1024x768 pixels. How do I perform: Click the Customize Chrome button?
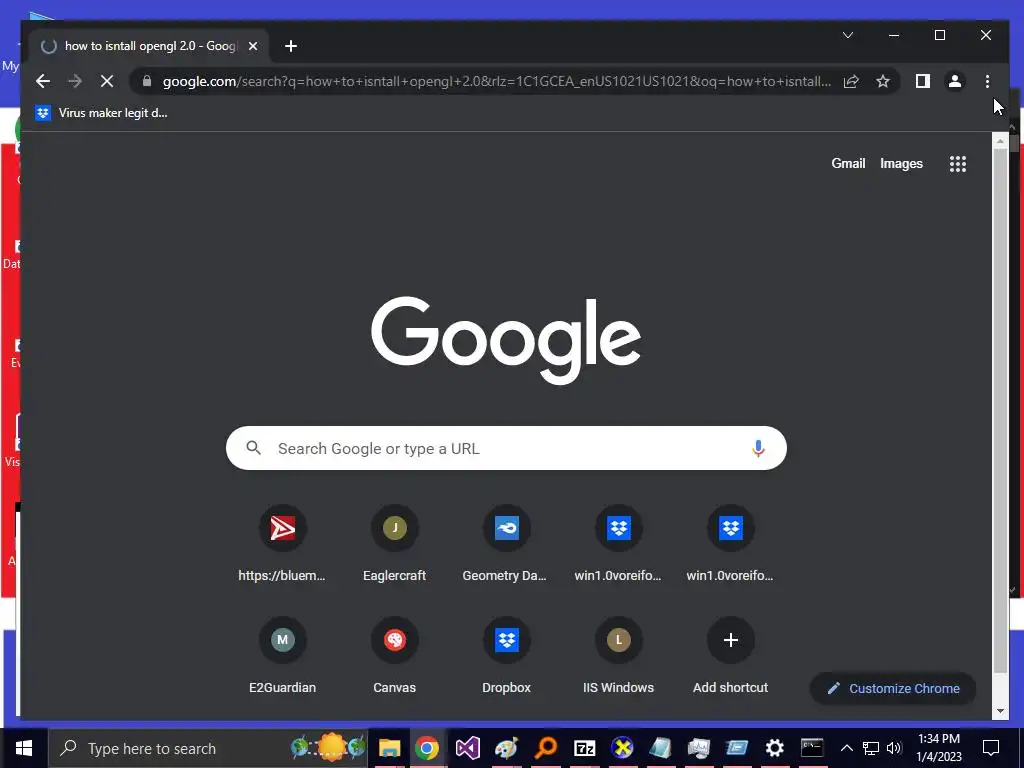click(x=893, y=688)
